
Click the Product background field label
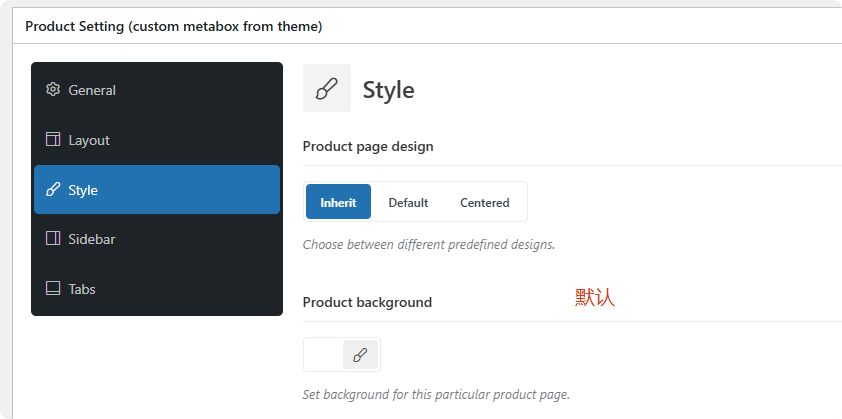pyautogui.click(x=367, y=302)
